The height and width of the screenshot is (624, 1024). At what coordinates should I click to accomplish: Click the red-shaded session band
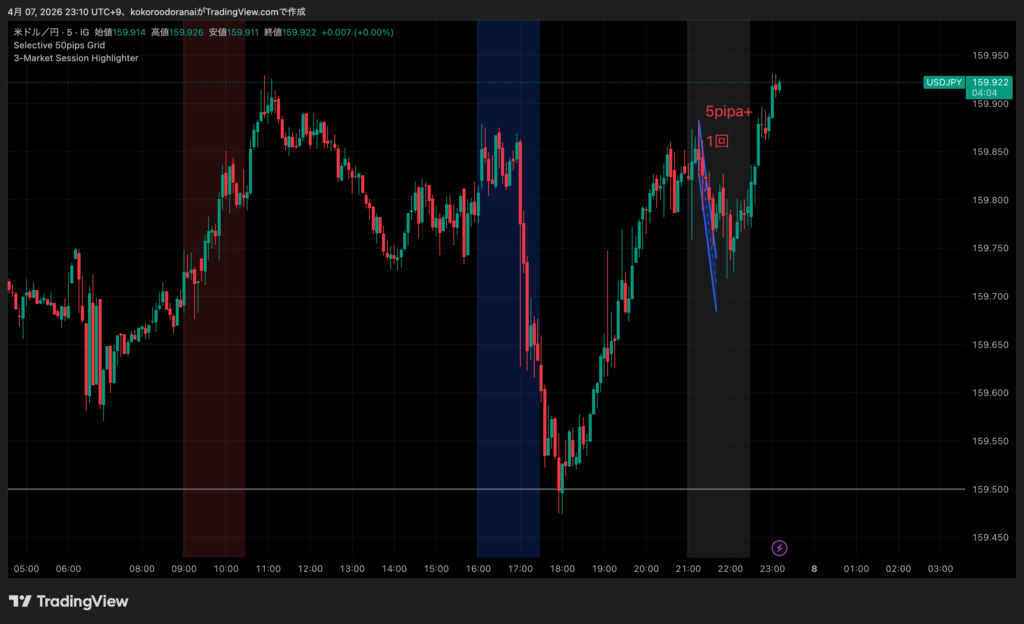[x=213, y=300]
